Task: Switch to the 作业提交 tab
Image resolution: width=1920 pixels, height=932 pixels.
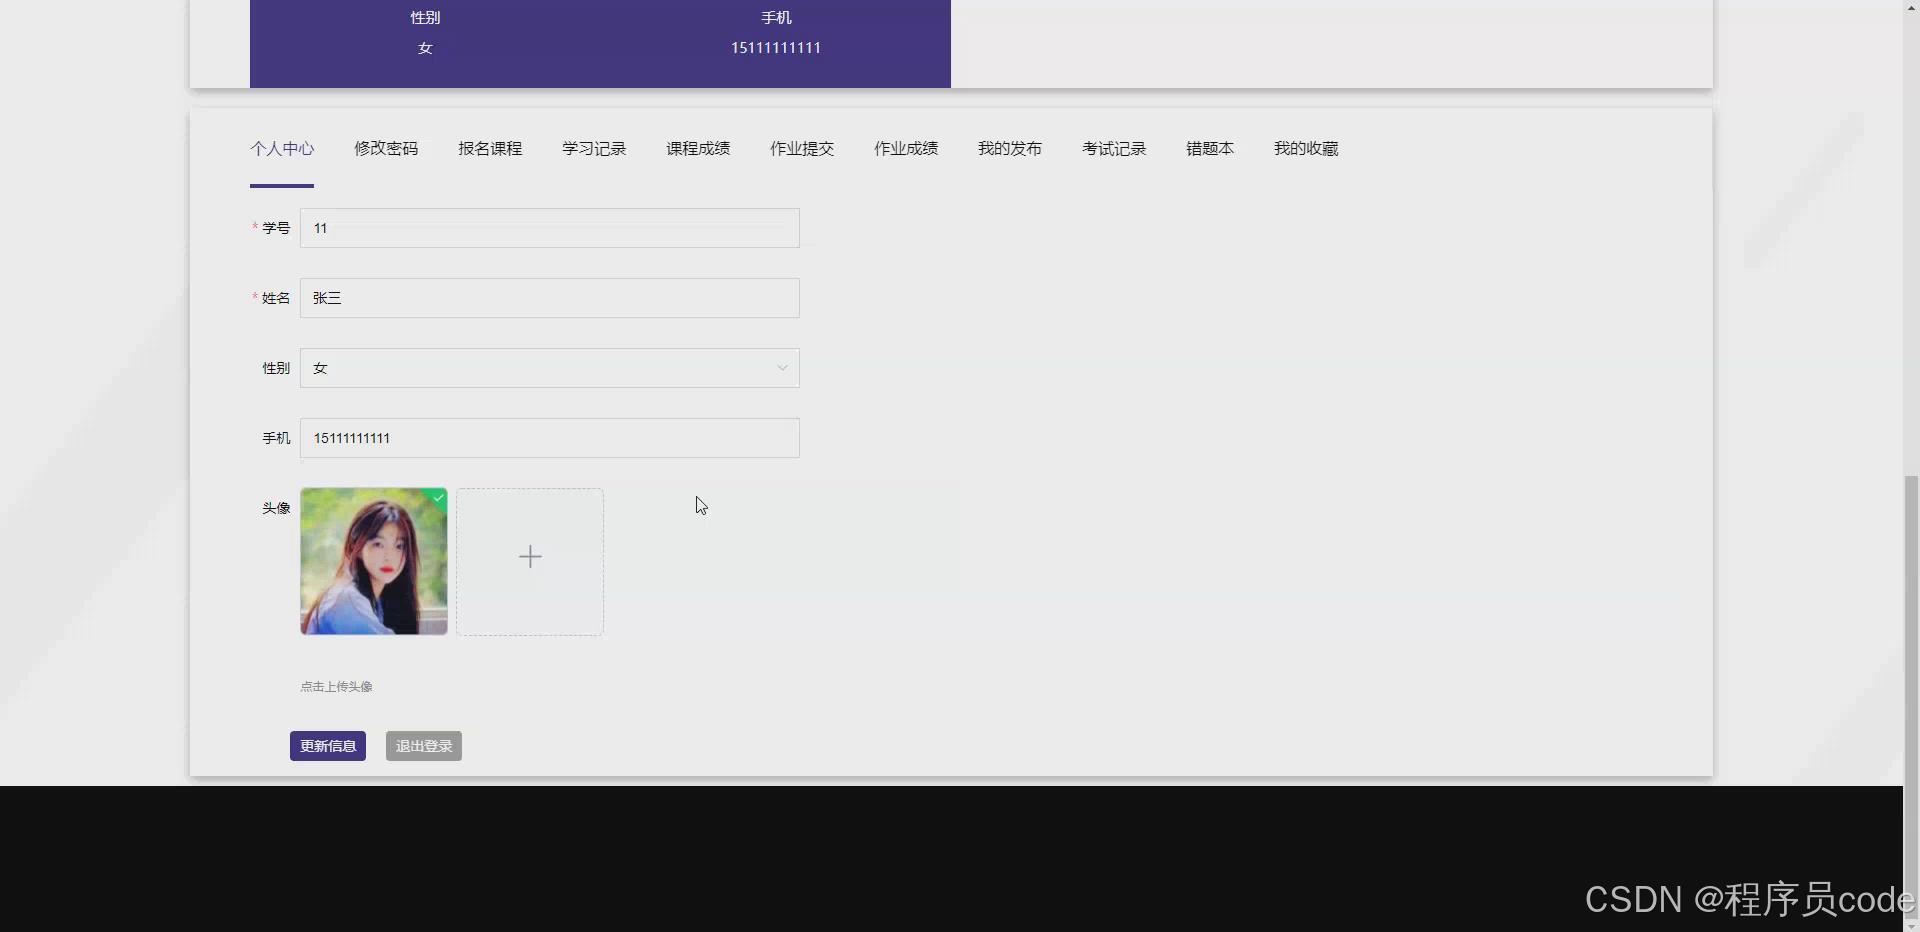Action: coord(802,148)
